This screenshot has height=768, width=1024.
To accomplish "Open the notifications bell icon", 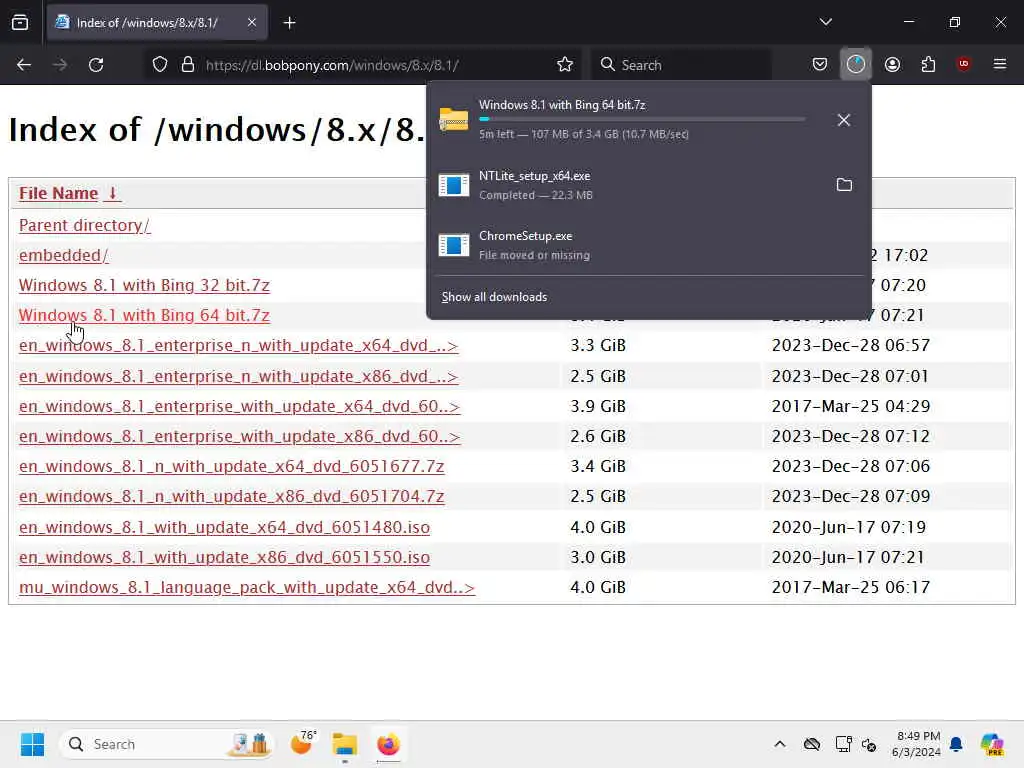I will tap(956, 744).
